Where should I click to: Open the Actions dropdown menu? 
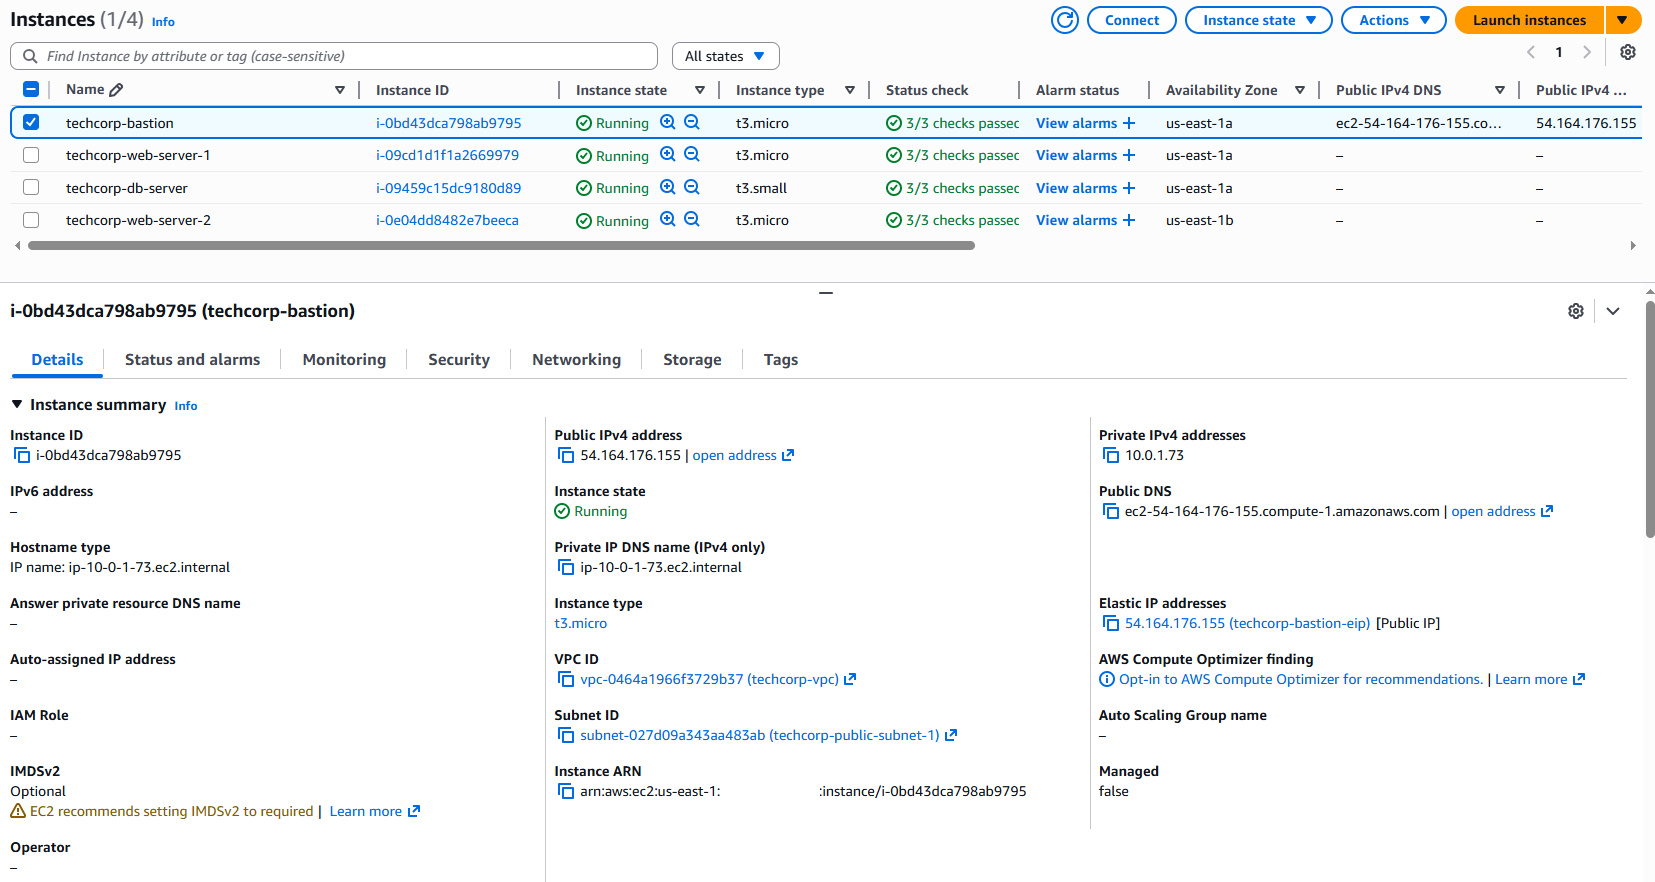pos(1393,20)
